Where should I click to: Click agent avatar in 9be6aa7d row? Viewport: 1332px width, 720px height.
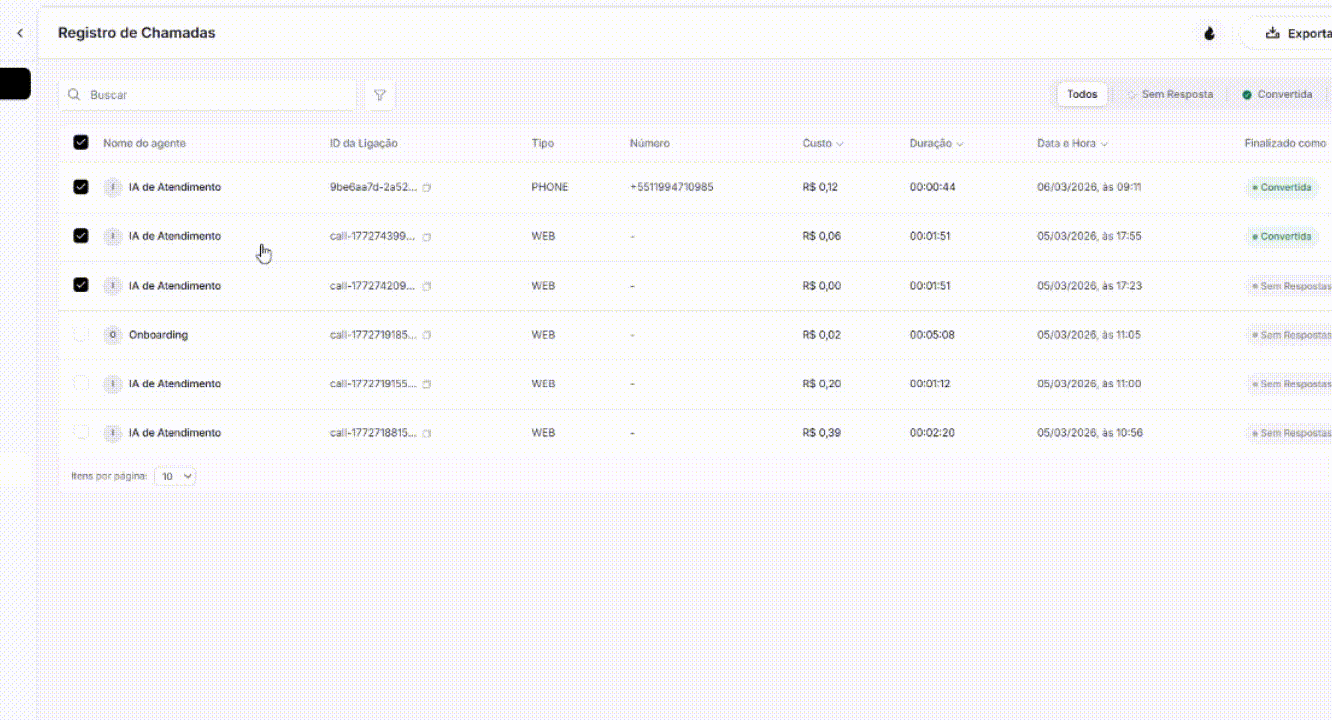113,187
